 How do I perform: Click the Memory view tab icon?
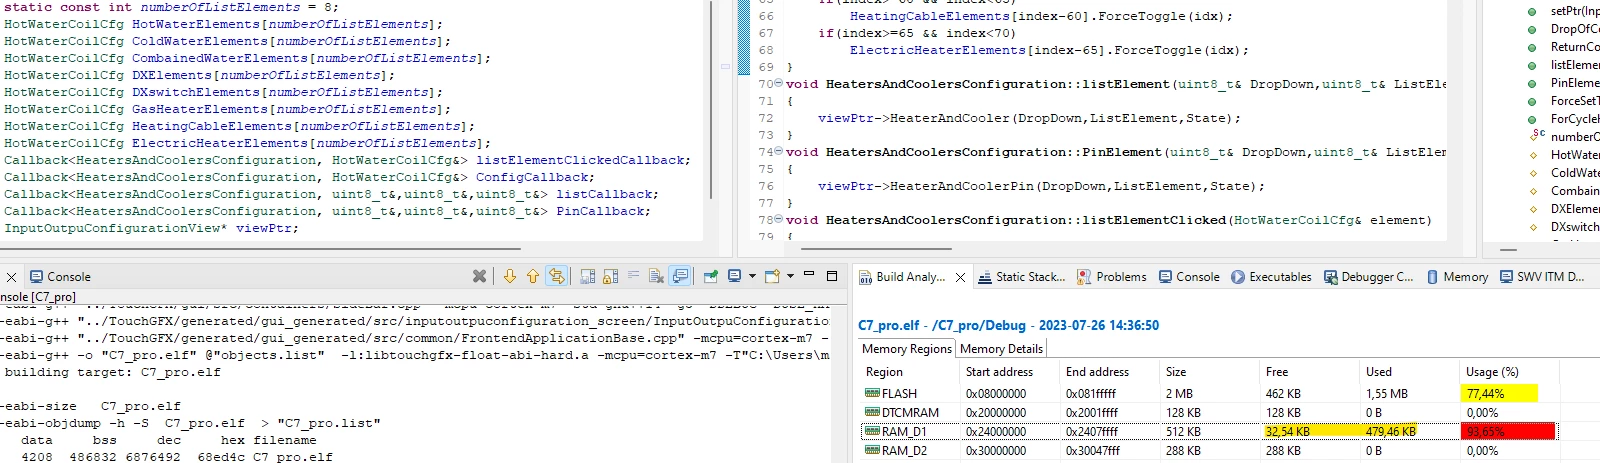click(1432, 277)
